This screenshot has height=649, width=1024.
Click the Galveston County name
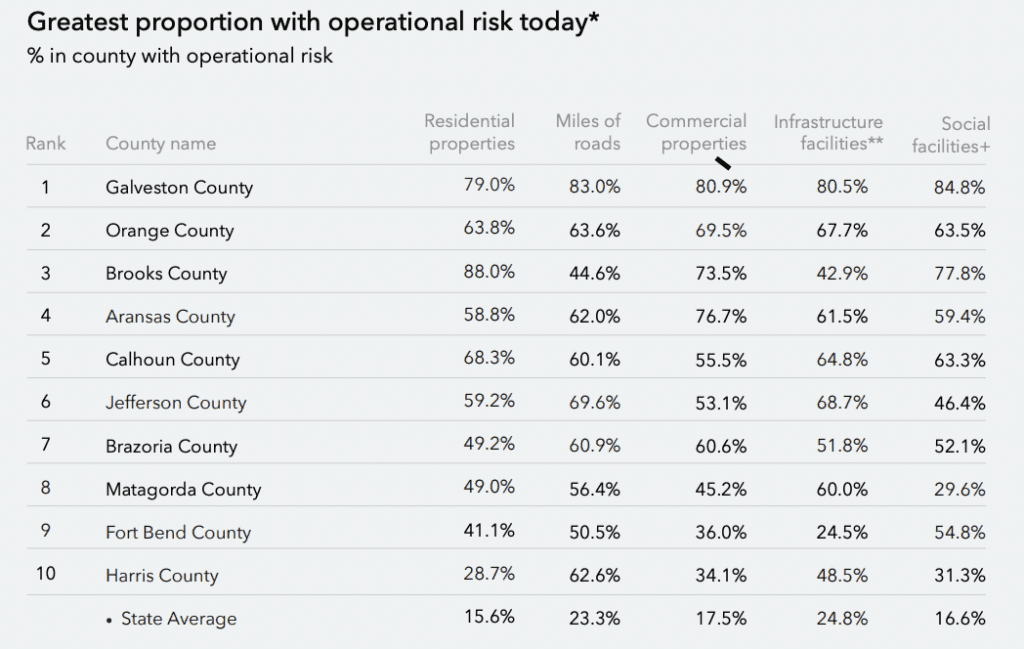pos(179,187)
